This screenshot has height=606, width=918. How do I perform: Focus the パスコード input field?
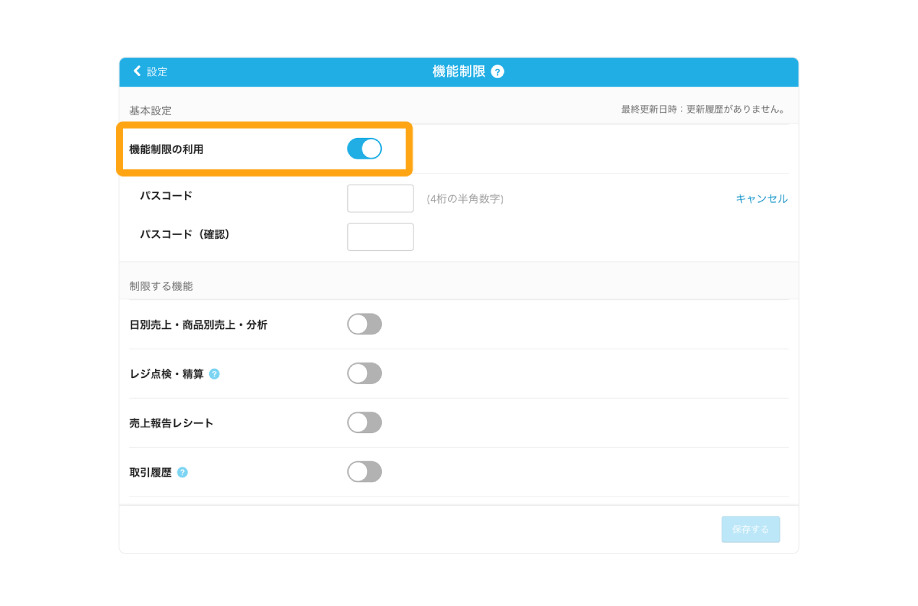click(381, 198)
